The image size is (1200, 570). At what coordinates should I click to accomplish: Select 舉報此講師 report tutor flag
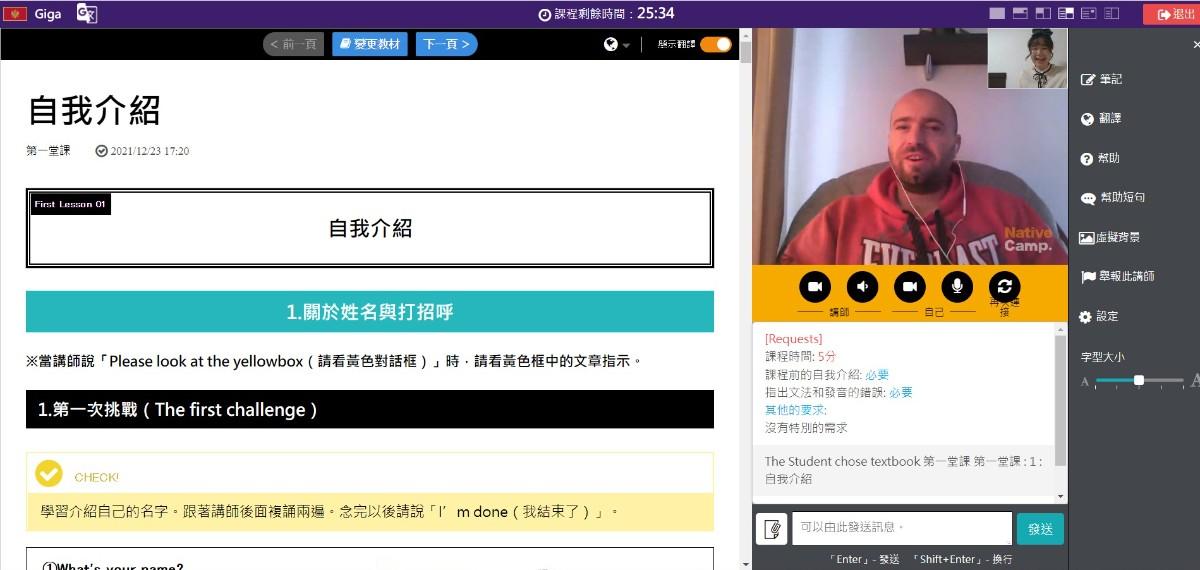coord(1118,276)
